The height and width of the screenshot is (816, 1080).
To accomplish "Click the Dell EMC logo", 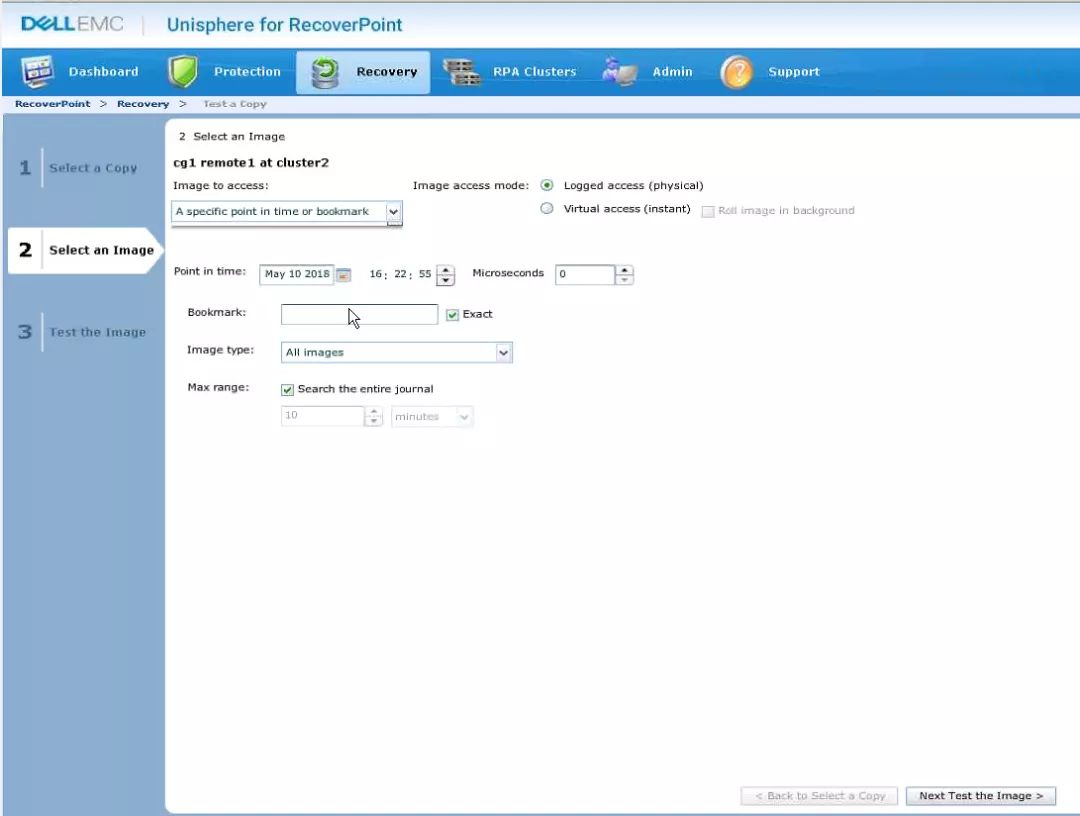I will pos(72,24).
